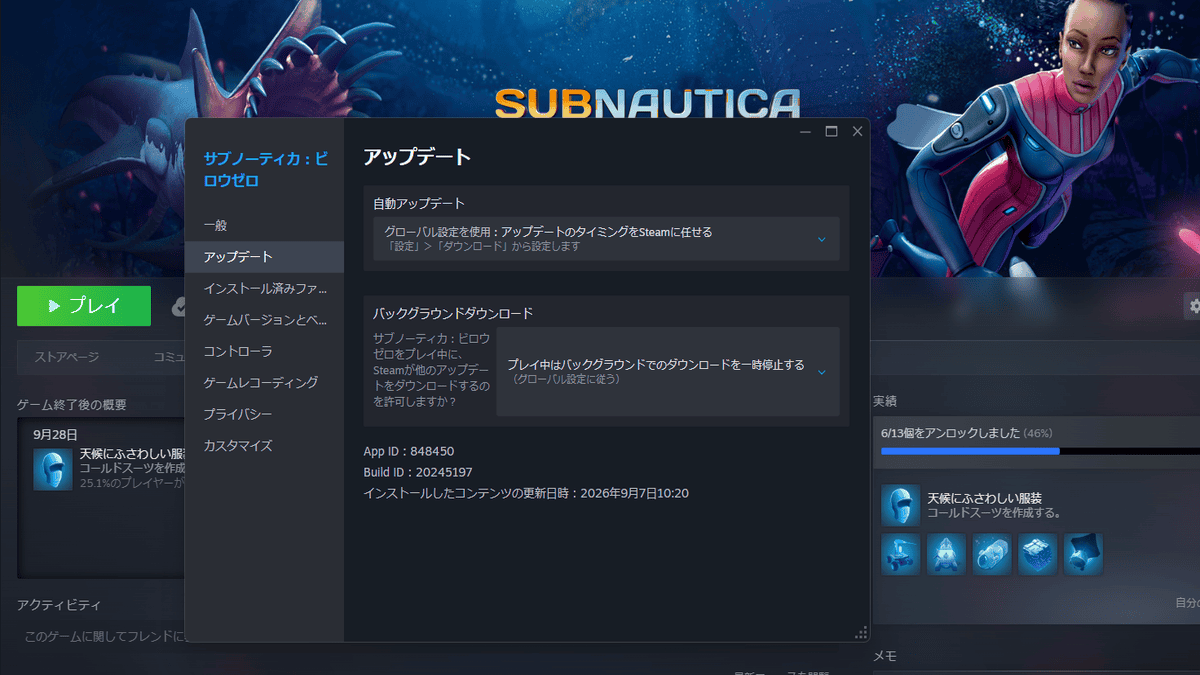
Task: Click the cloud status icon beside プレイ
Action: (x=177, y=306)
